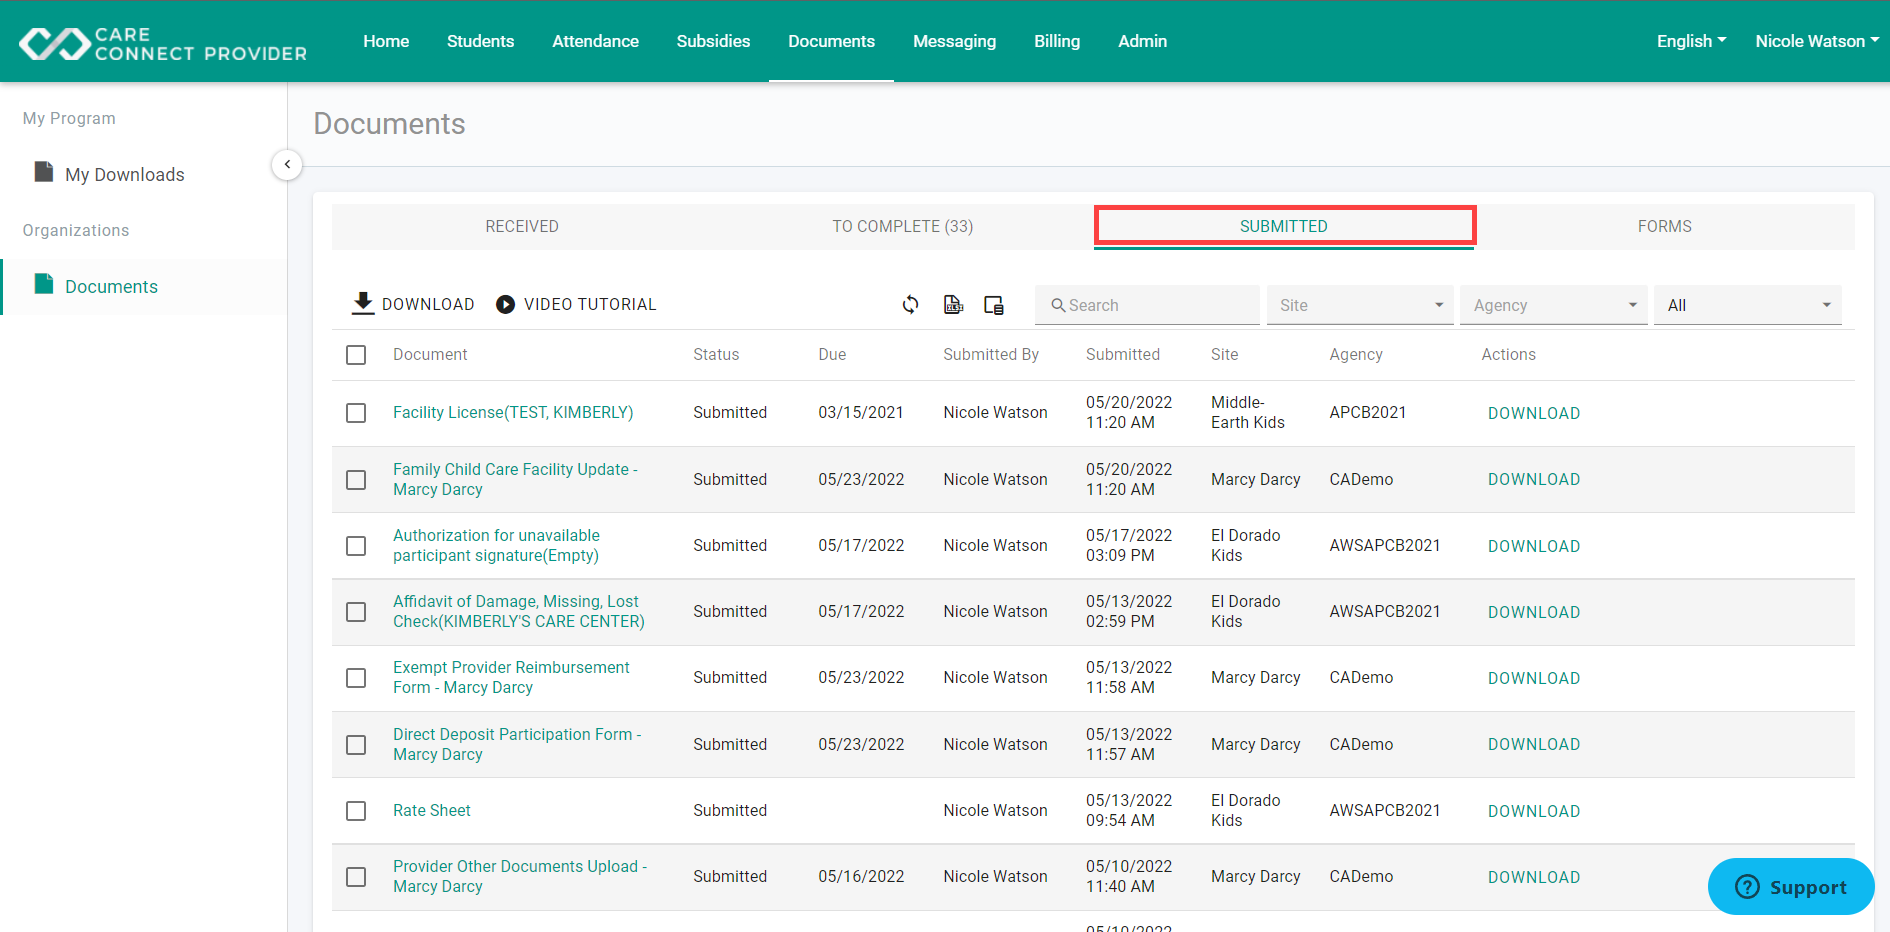
Task: Click the Documents sidebar file icon
Action: (43, 284)
